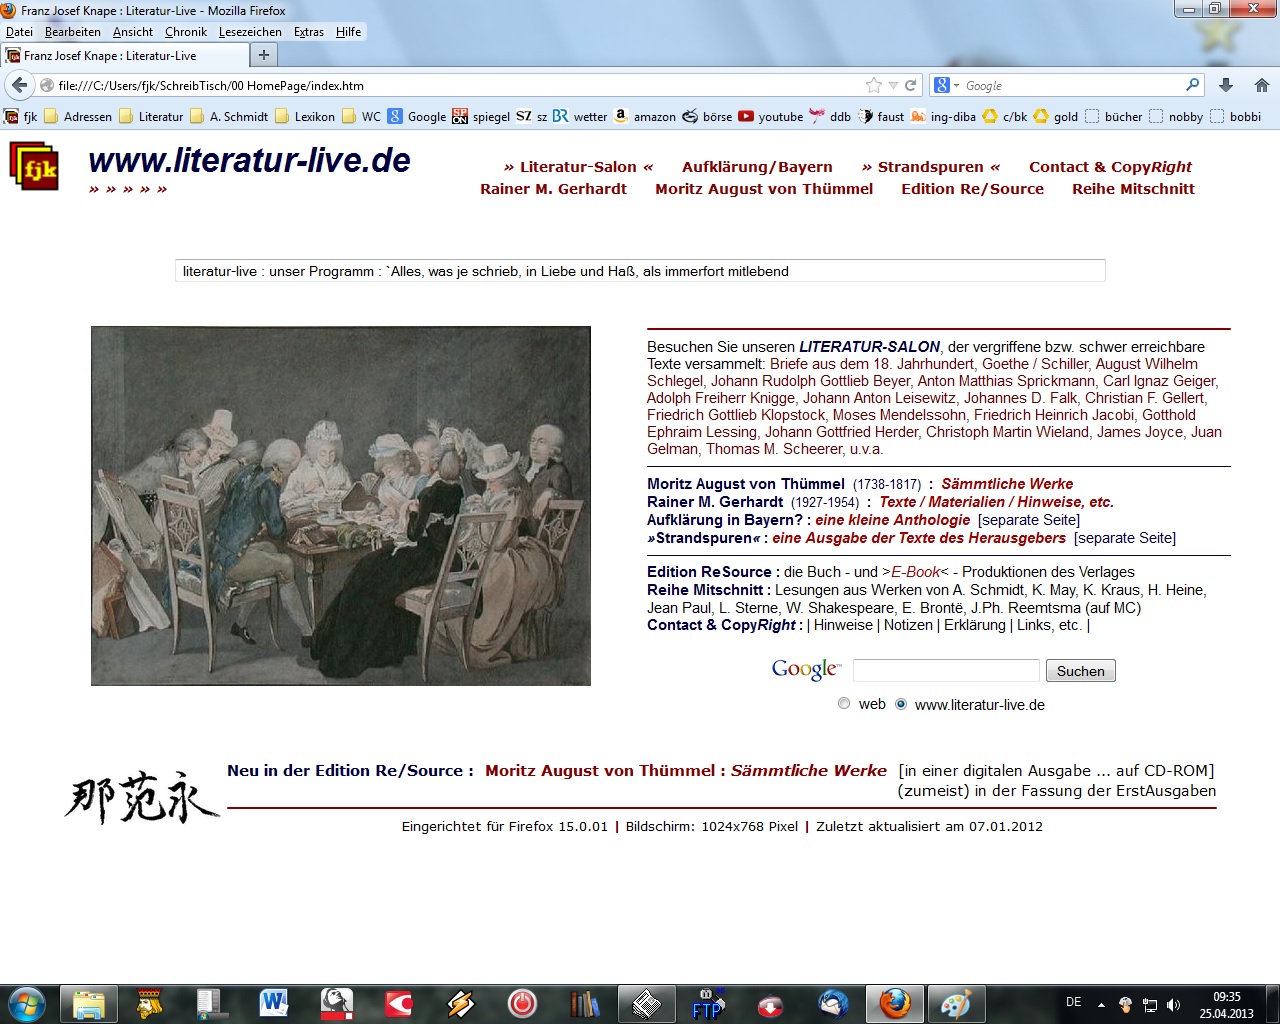
Task: Open the spiegel bookmark
Action: (x=481, y=116)
